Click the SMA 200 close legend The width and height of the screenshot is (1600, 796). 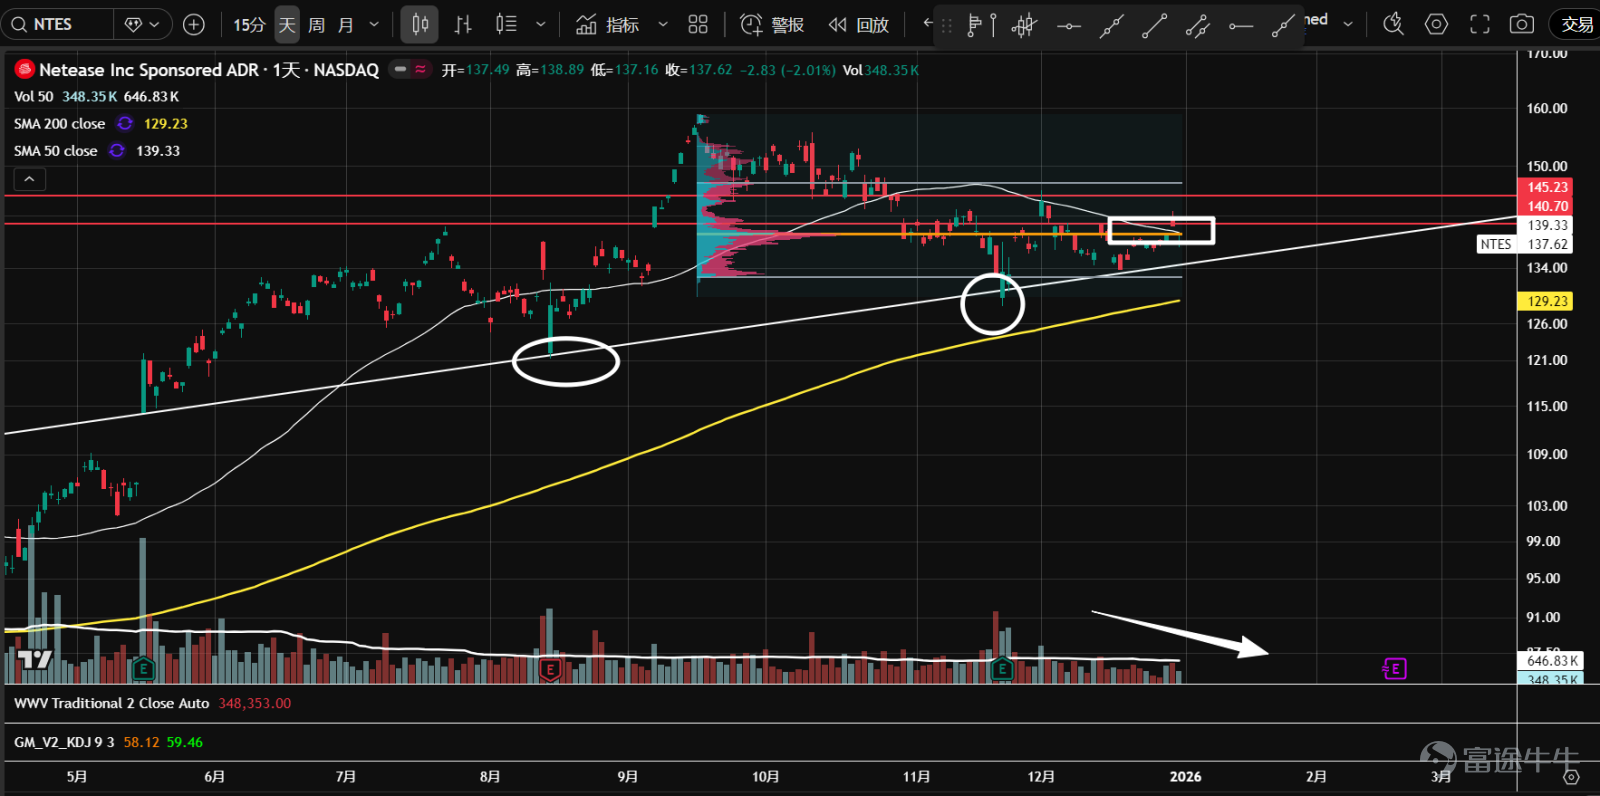[59, 124]
